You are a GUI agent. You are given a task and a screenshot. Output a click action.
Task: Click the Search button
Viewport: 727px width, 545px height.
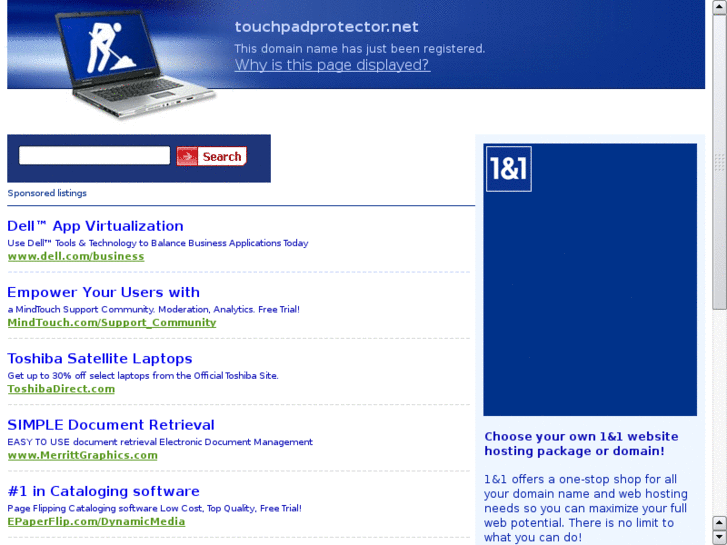(211, 156)
